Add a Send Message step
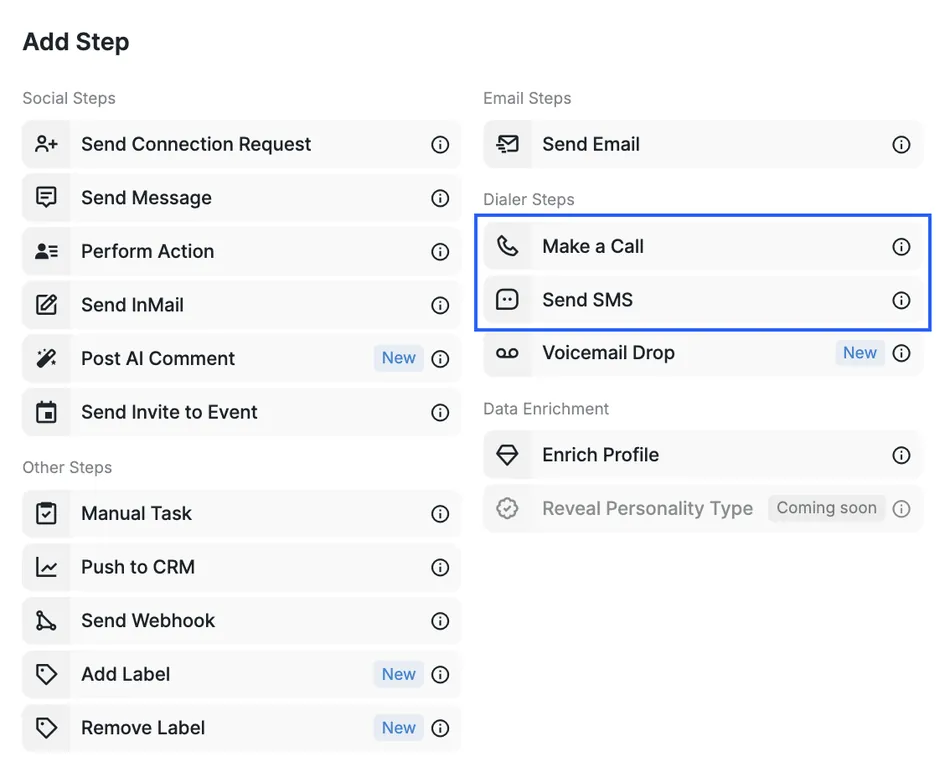Image resolution: width=950 pixels, height=772 pixels. coord(241,198)
